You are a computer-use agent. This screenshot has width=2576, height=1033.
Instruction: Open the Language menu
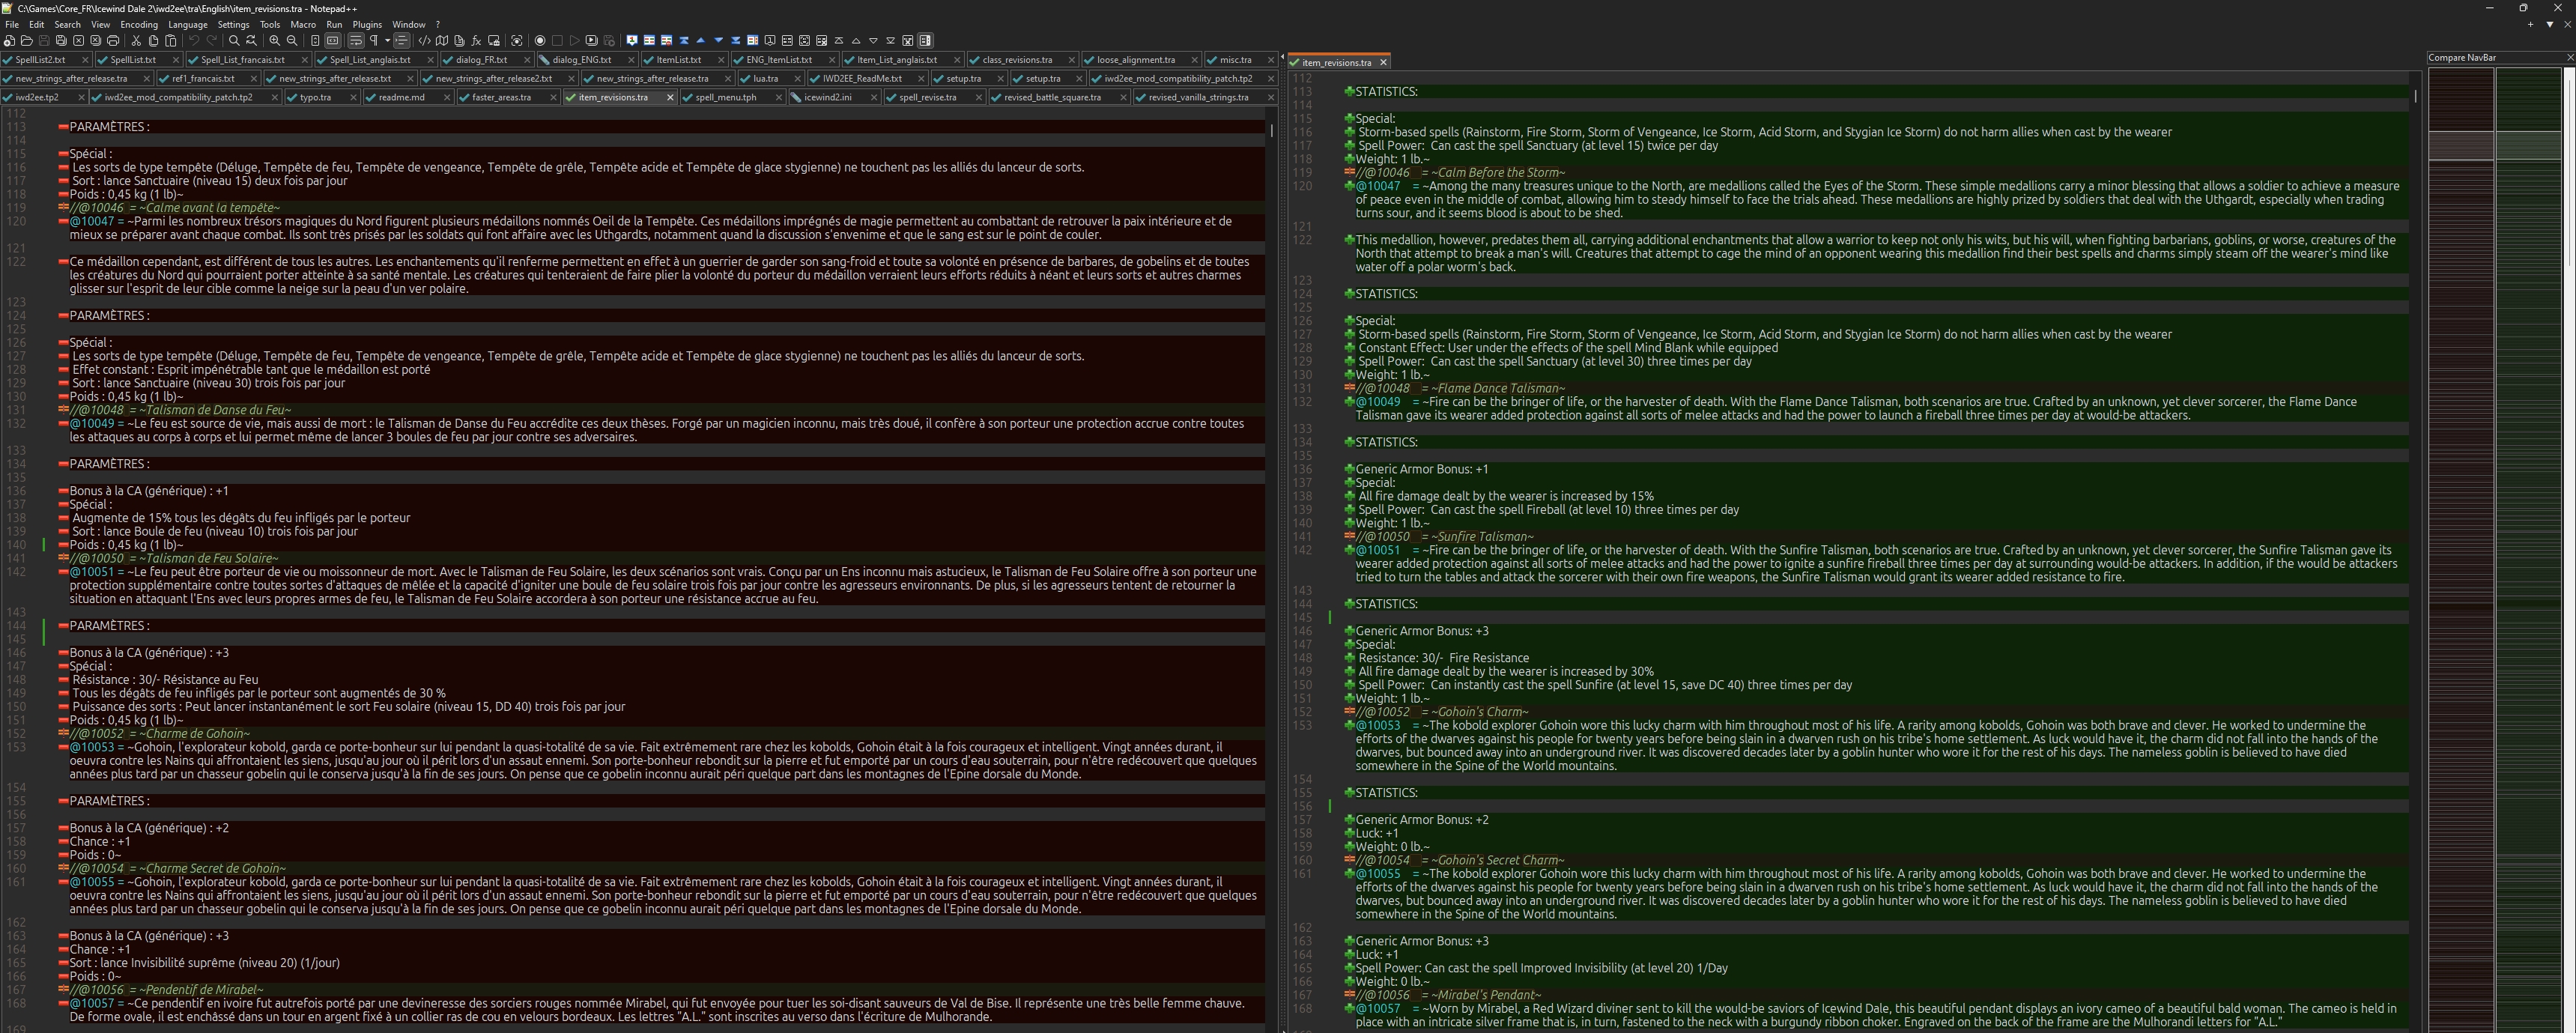(188, 24)
